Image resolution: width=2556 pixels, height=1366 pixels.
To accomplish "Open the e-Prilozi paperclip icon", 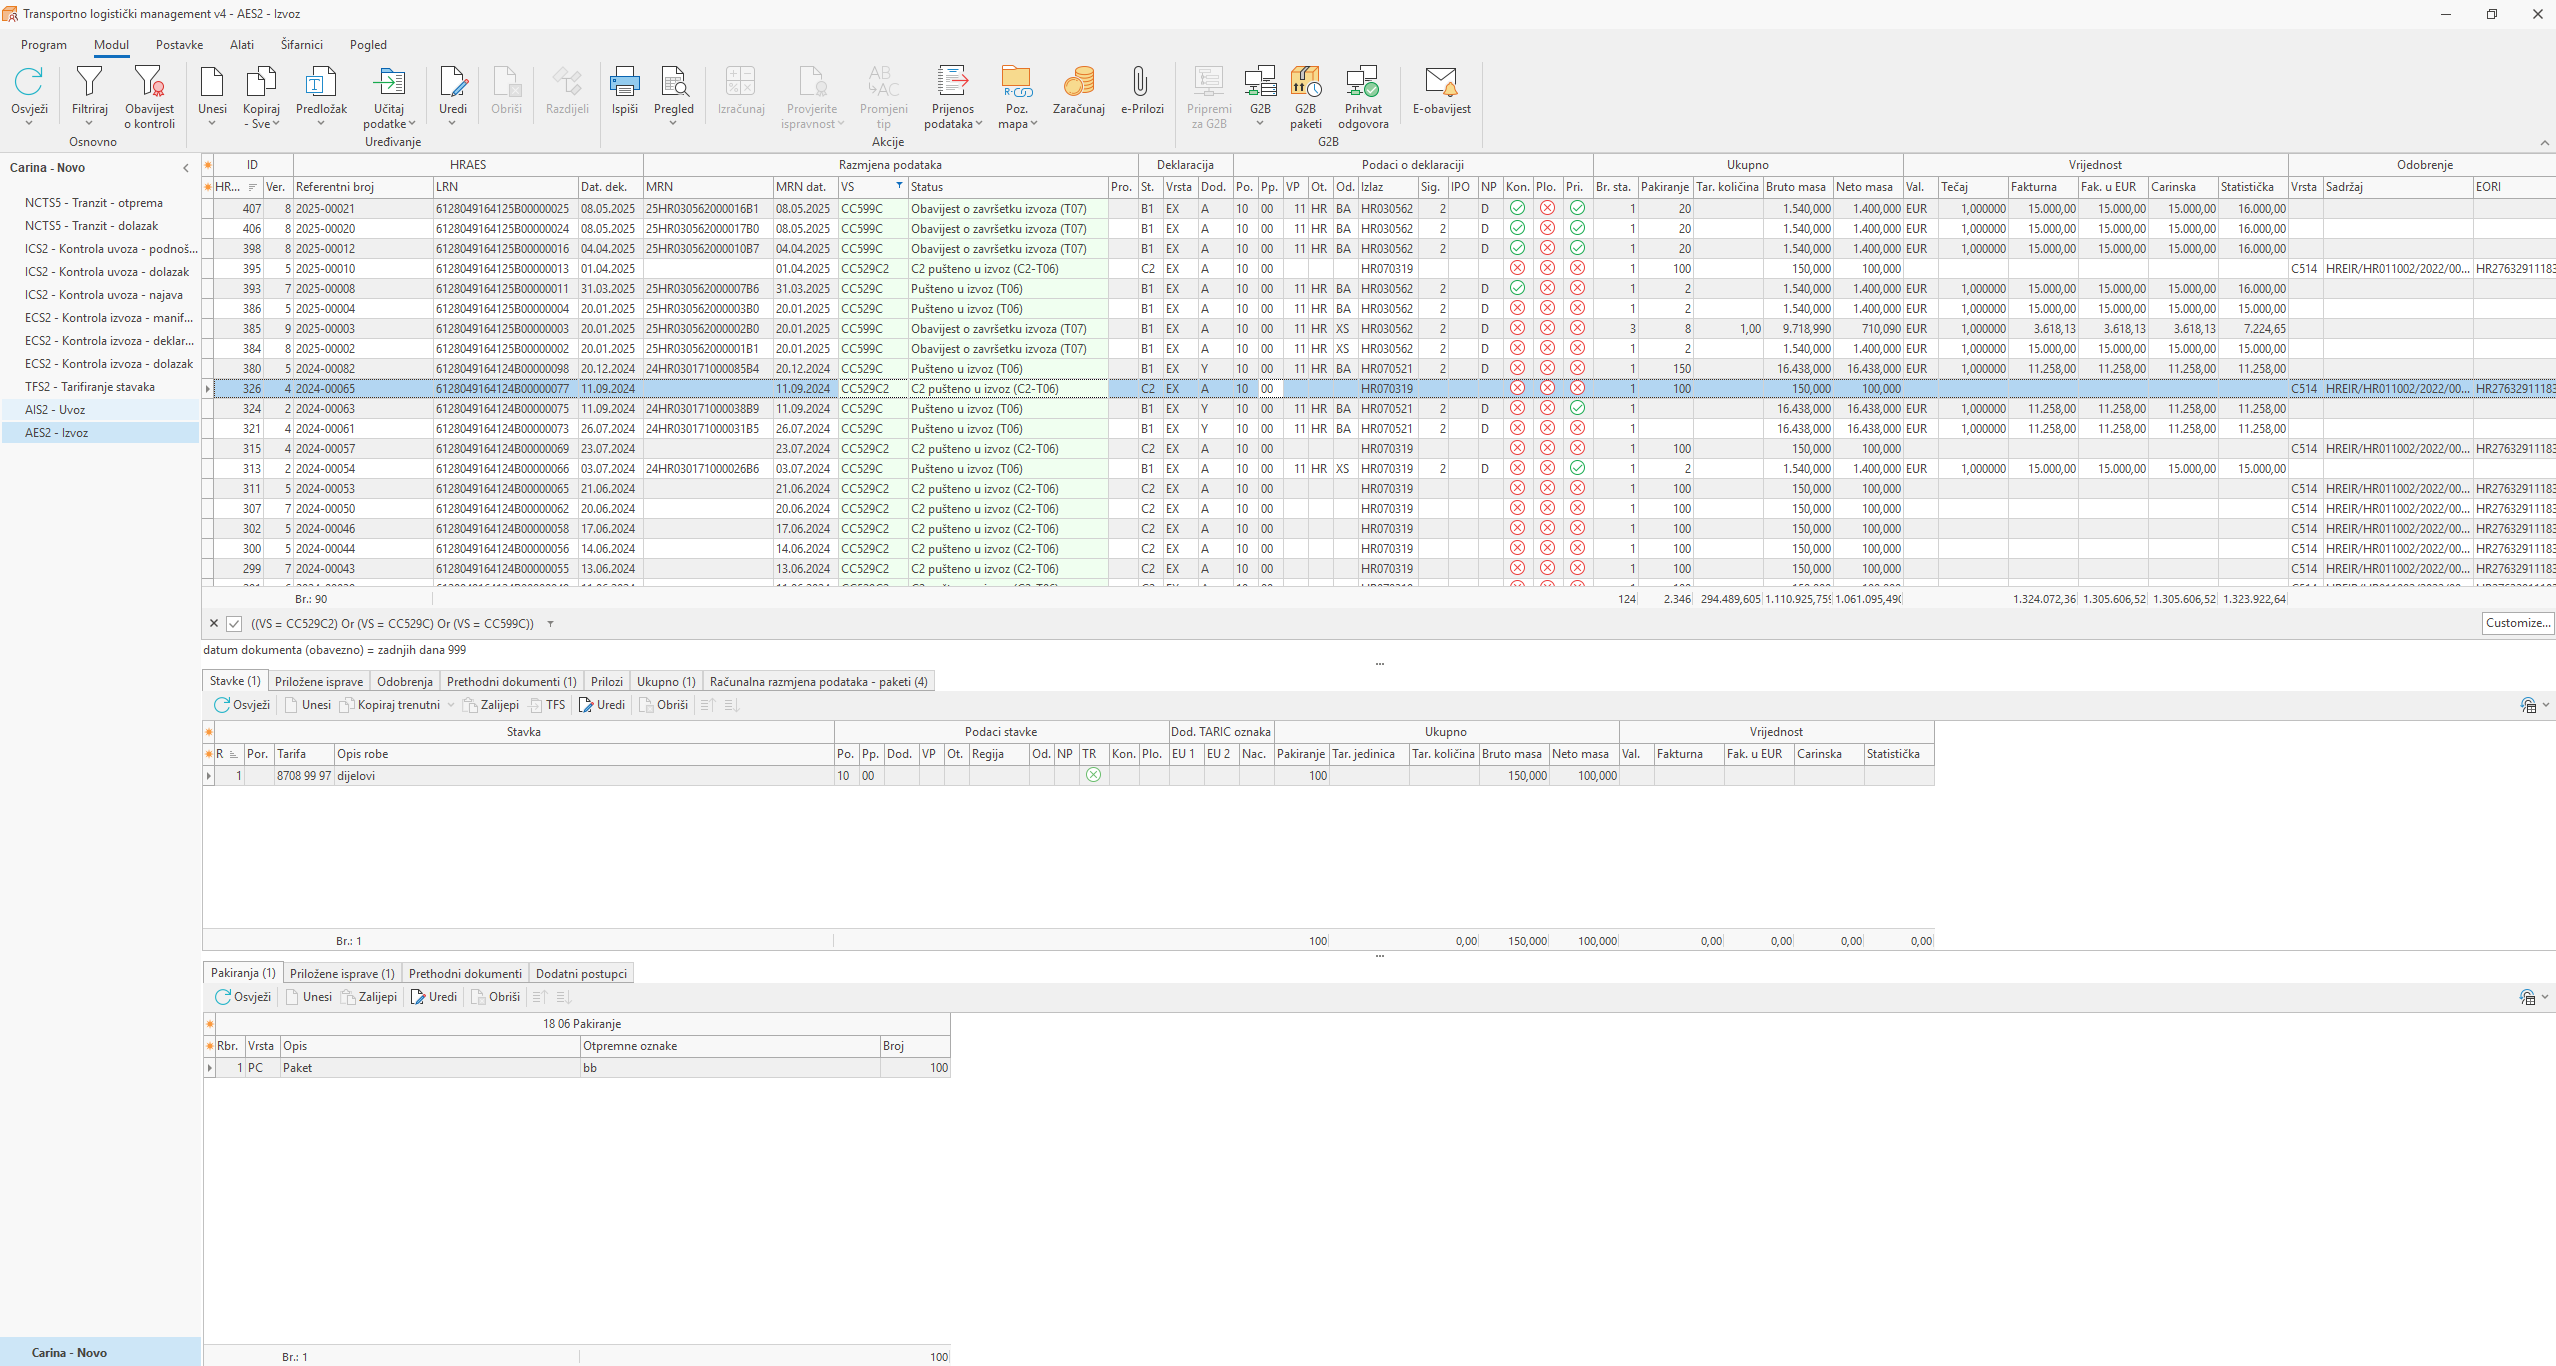I will 1141,83.
